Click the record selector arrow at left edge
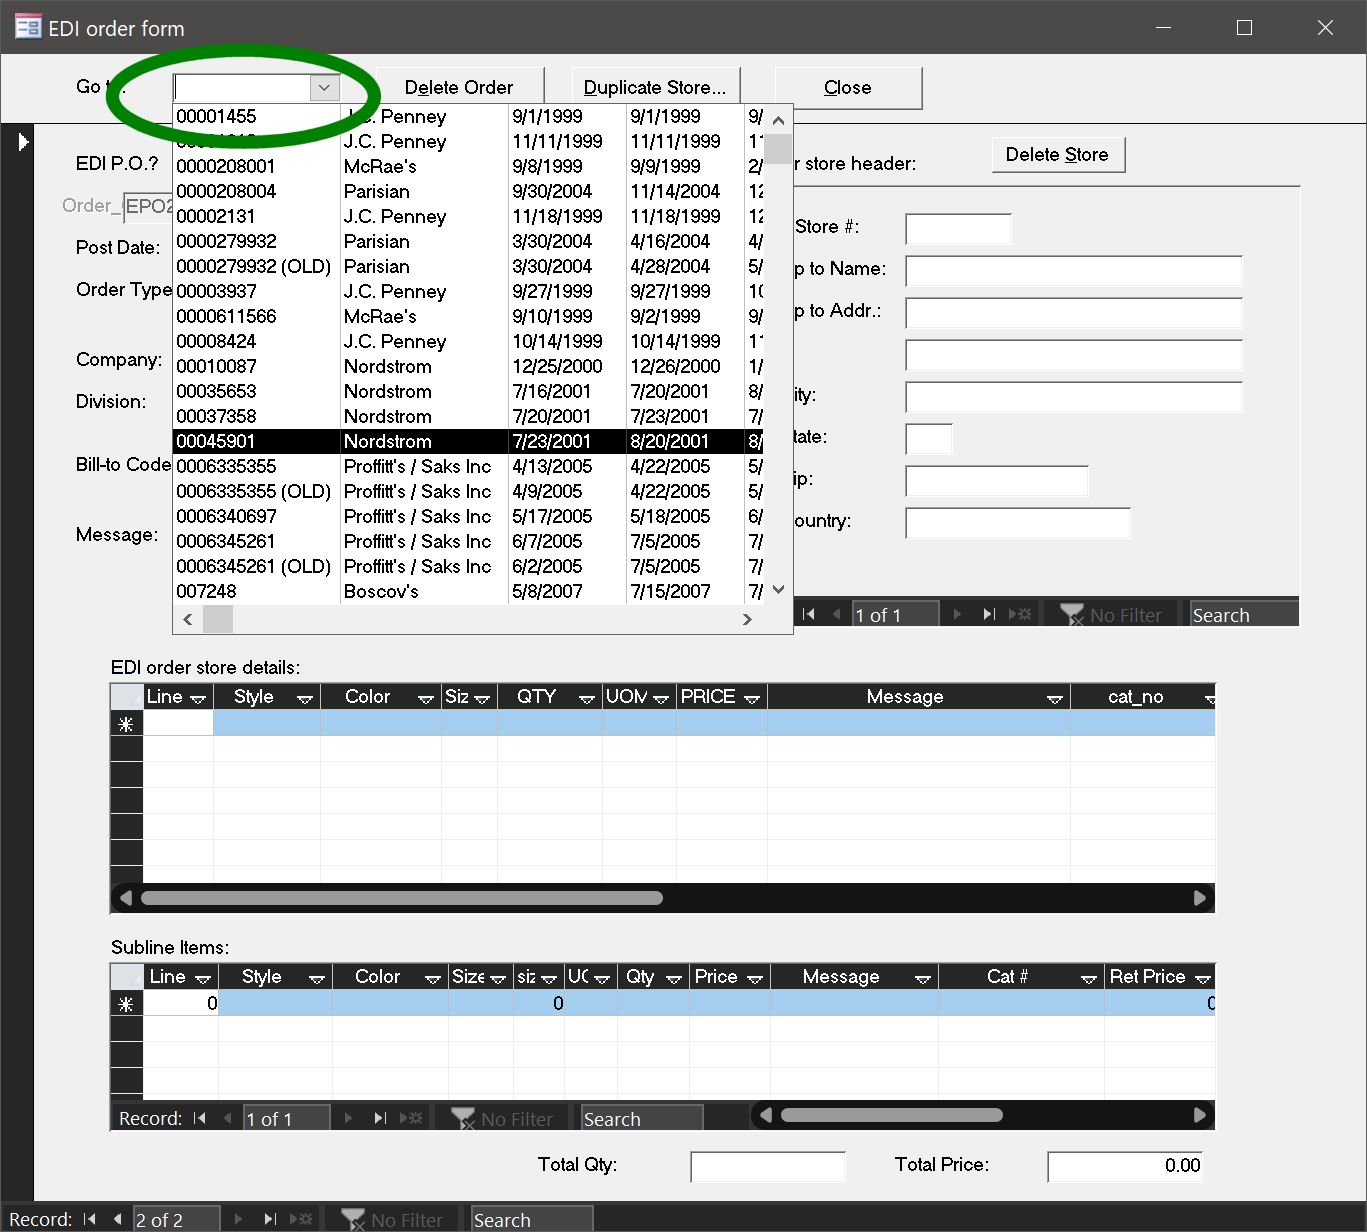 [x=23, y=142]
